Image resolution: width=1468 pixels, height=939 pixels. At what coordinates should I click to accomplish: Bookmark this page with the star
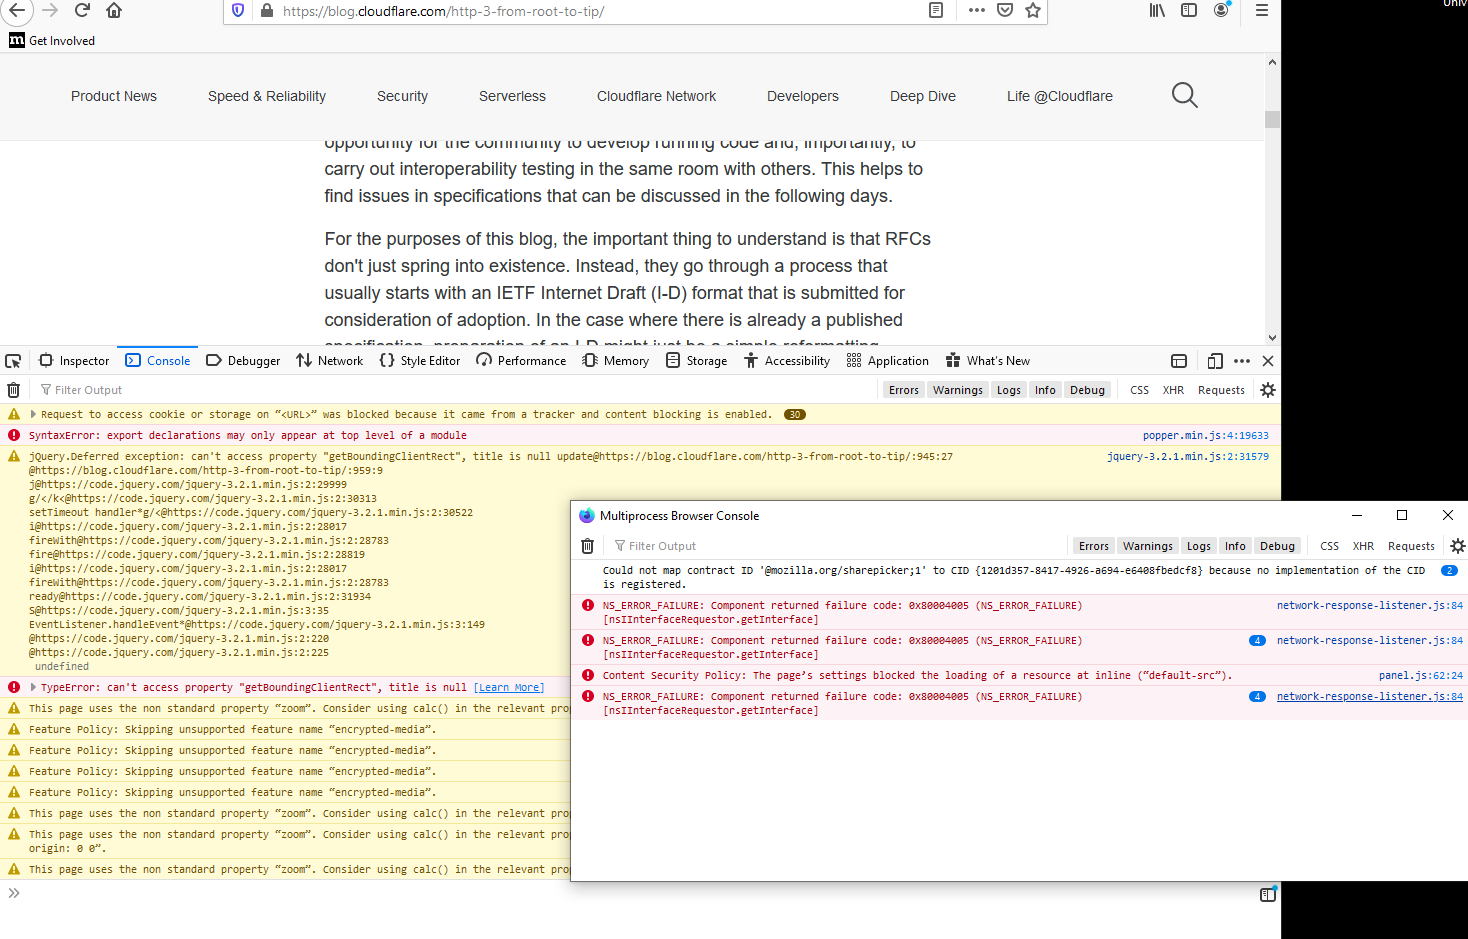coord(1033,10)
